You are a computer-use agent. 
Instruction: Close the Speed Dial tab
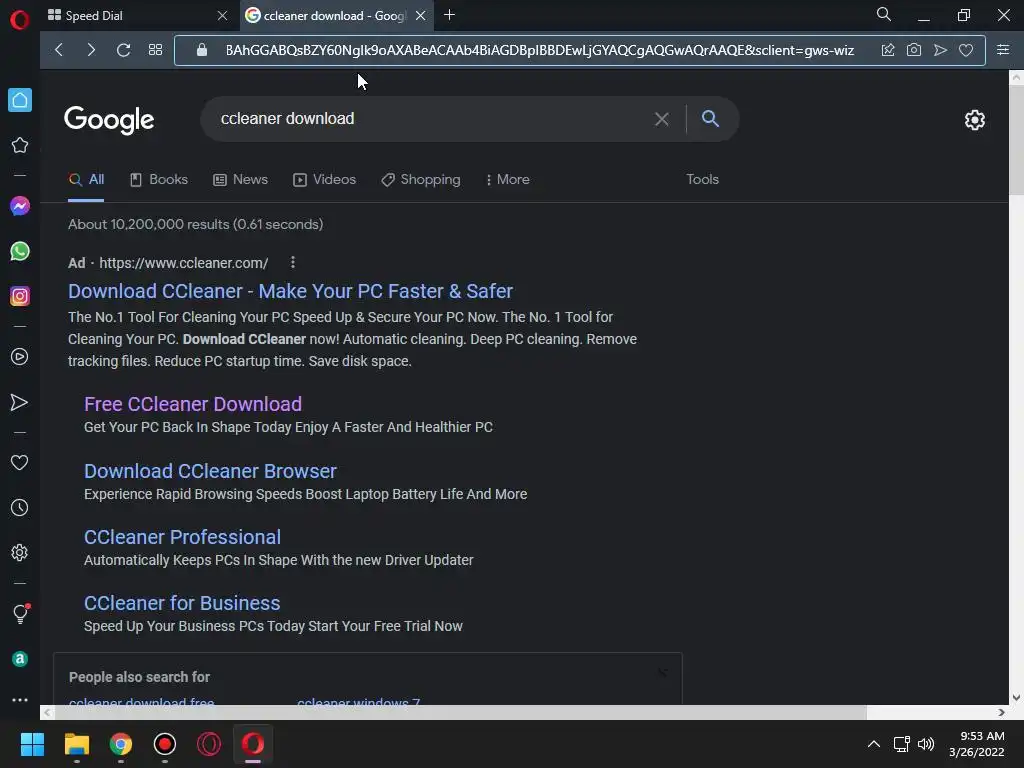[x=223, y=16]
